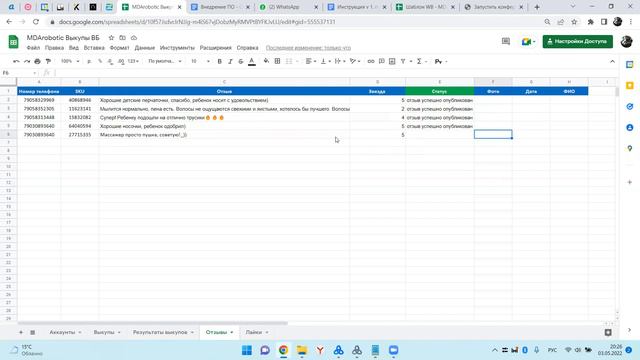Print the spreadsheet via the printer icon
Viewport: 640px width, 360px height.
pos(38,61)
